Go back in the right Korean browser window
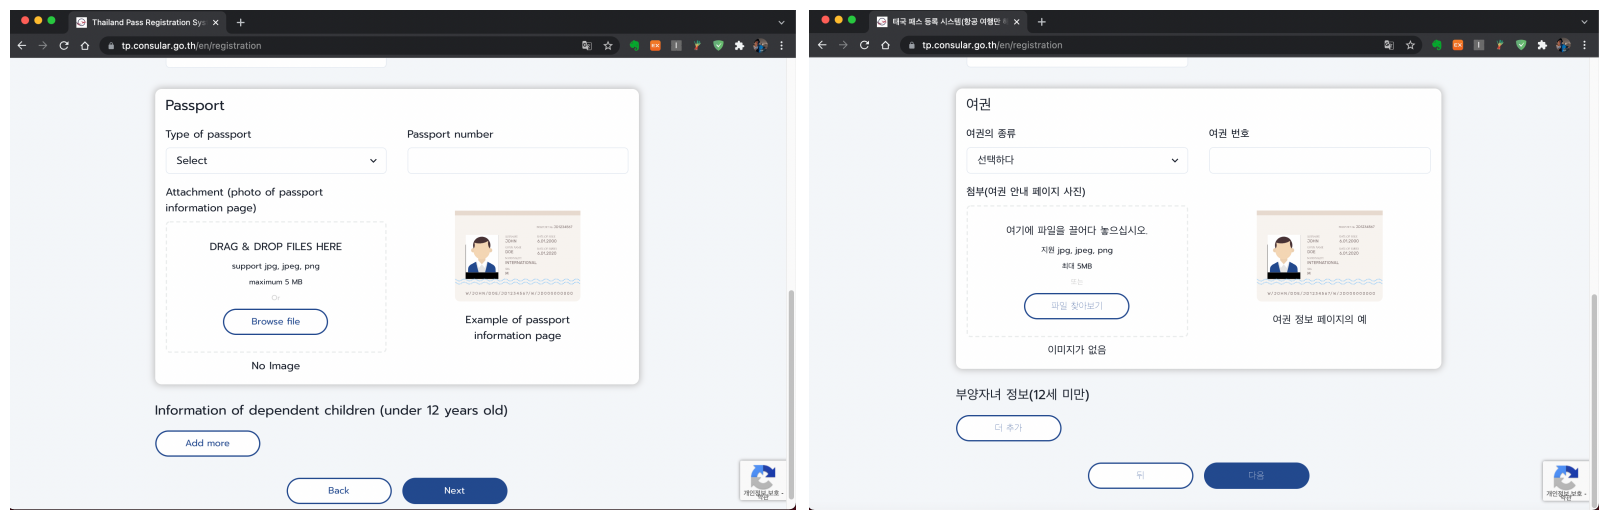1609x520 pixels. click(x=822, y=45)
